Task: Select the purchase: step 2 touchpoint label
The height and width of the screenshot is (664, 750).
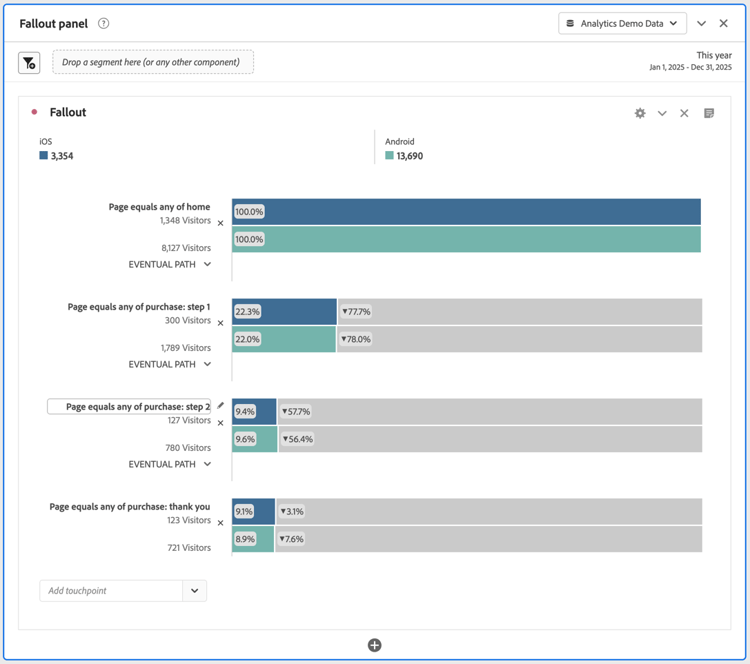Action: coord(130,407)
